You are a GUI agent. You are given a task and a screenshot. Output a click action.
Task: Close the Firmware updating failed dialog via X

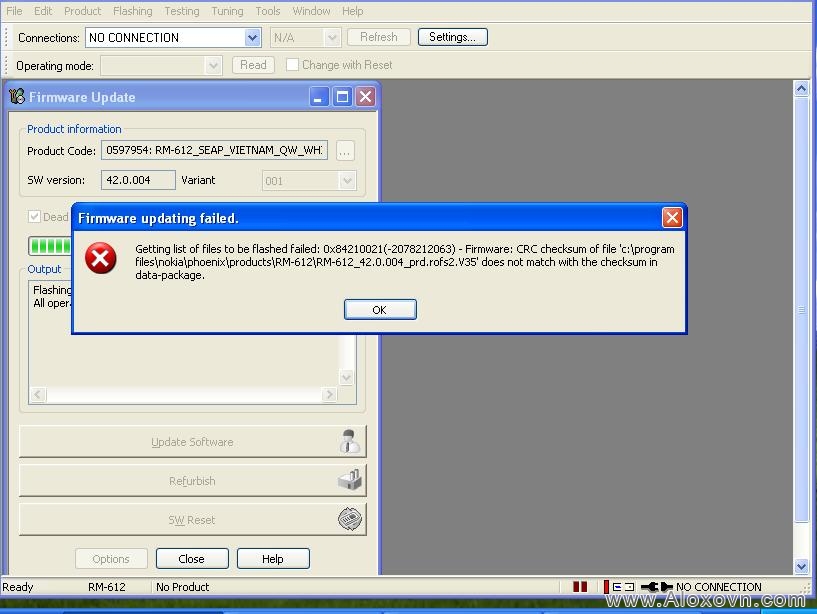672,217
